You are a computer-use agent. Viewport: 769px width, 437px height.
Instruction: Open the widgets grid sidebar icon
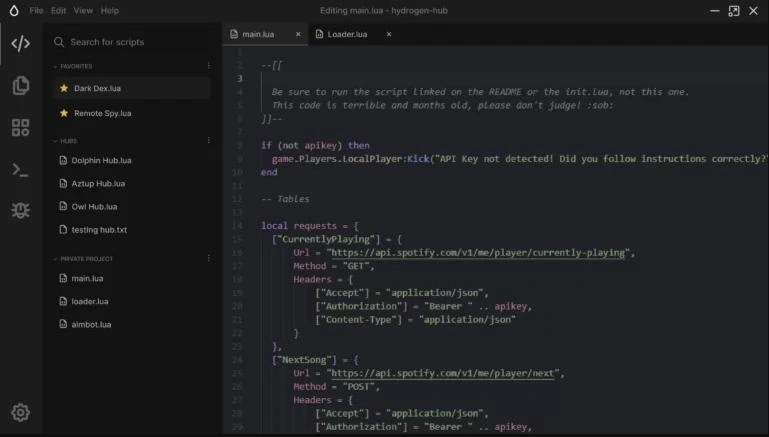21,128
